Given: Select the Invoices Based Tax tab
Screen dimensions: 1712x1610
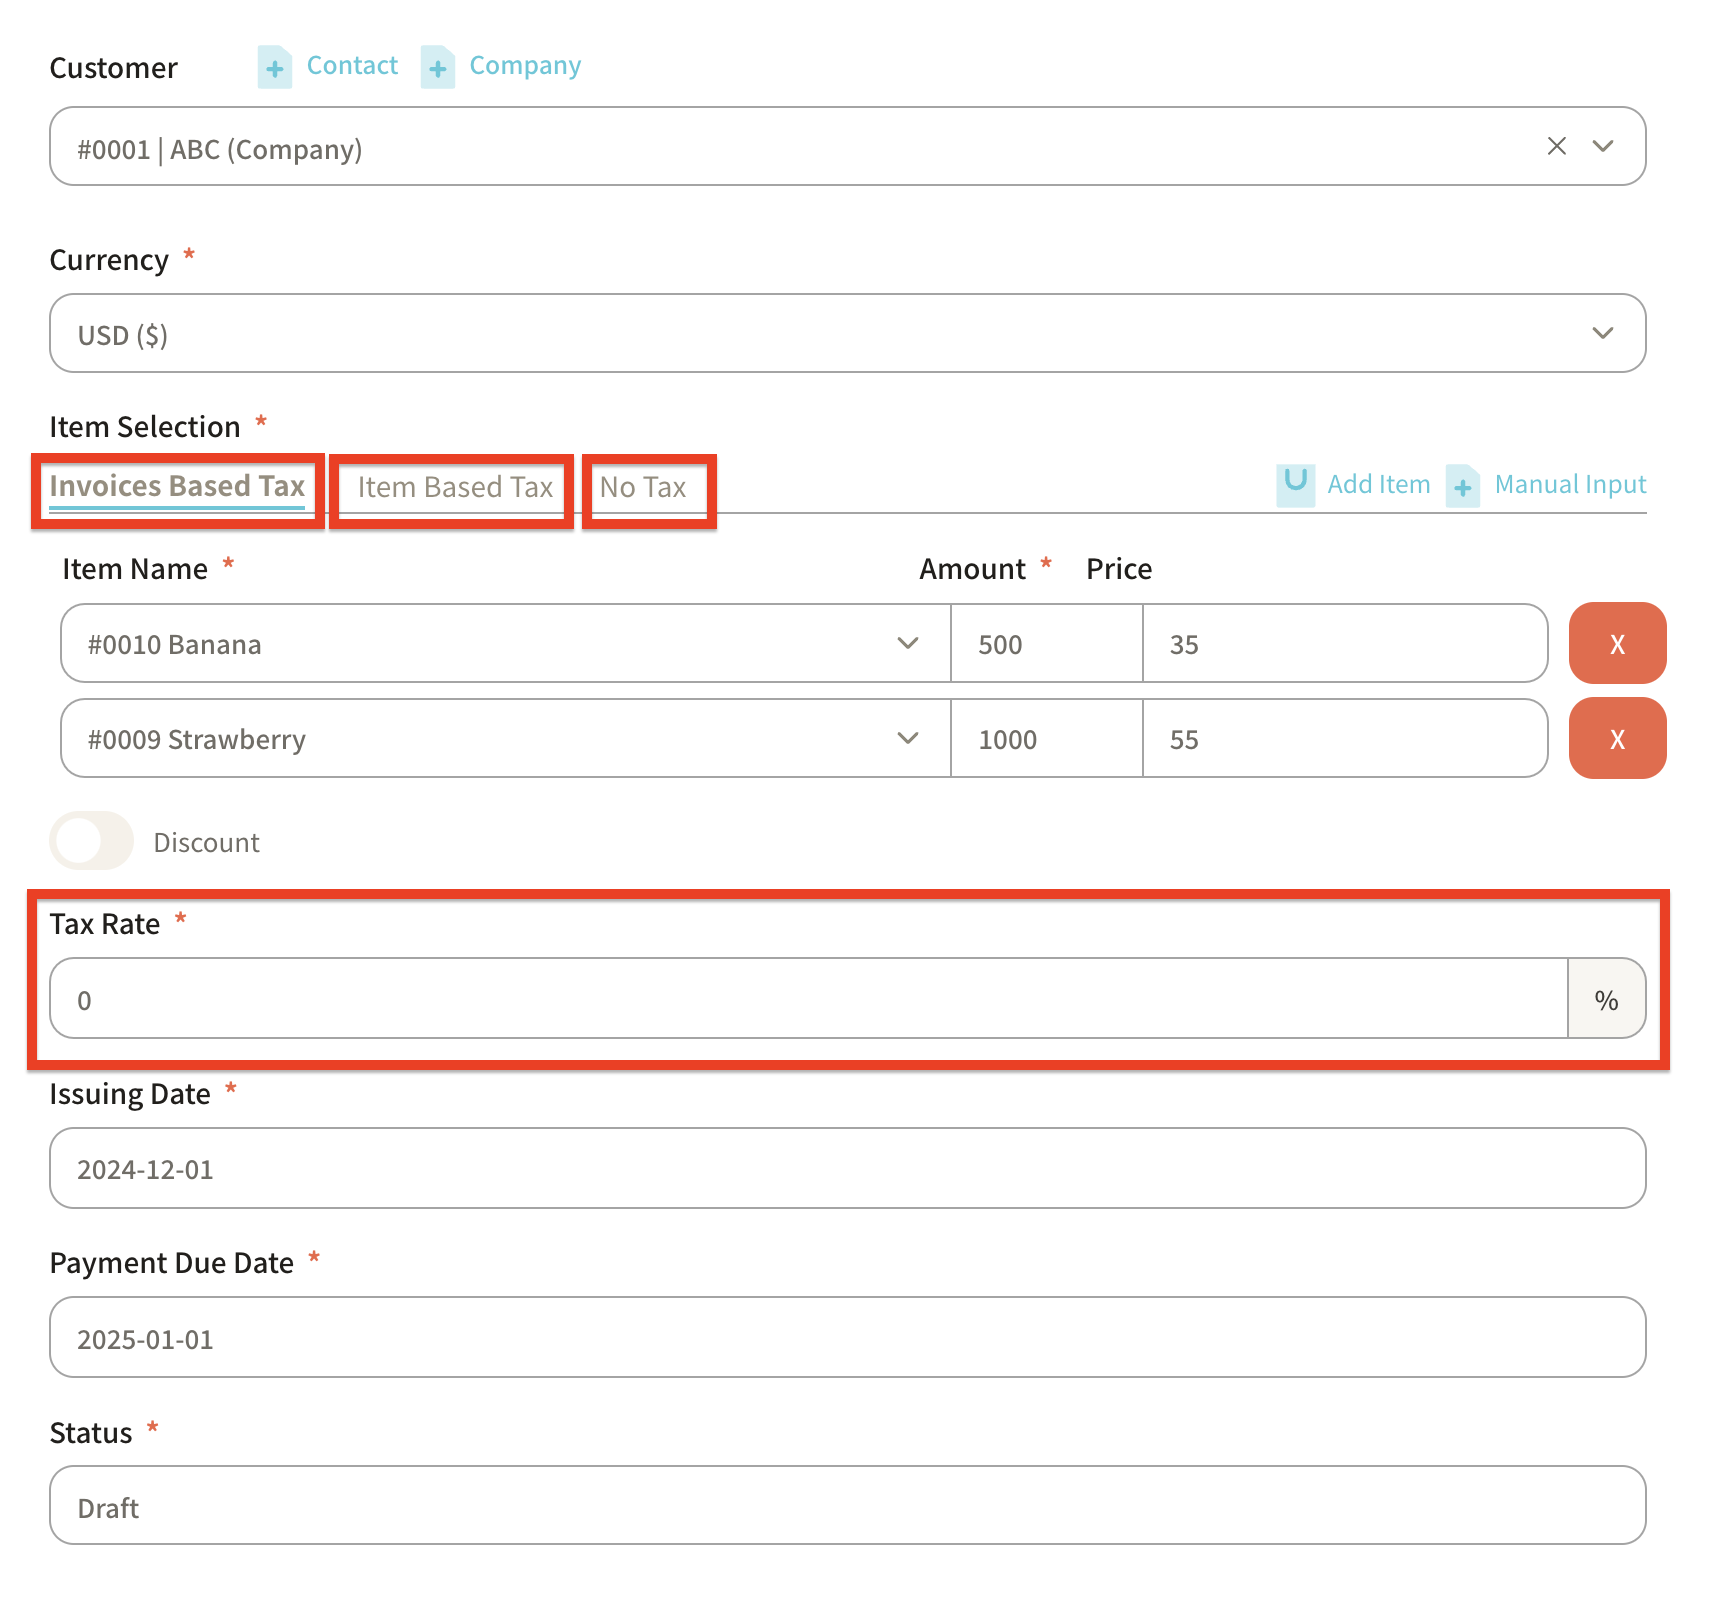Looking at the screenshot, I should point(177,487).
